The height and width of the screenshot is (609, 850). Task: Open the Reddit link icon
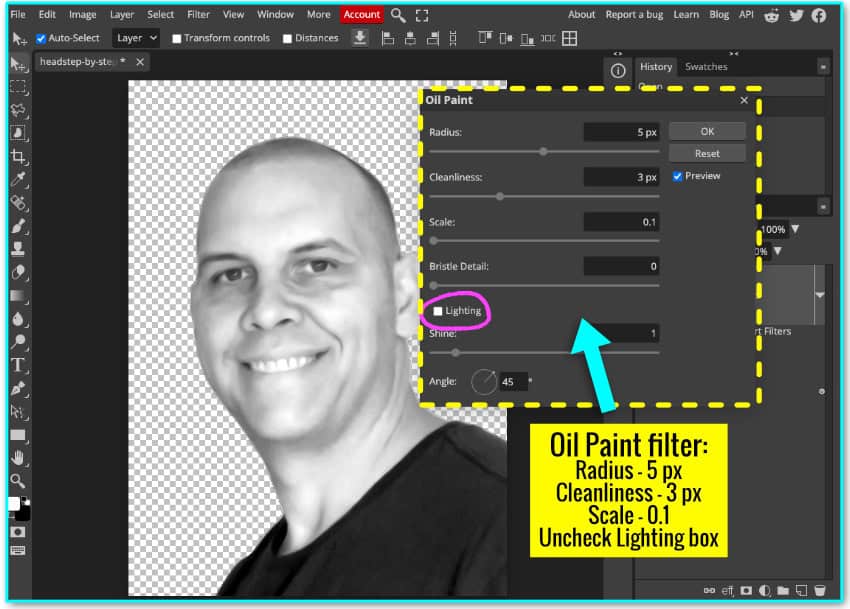pyautogui.click(x=771, y=15)
